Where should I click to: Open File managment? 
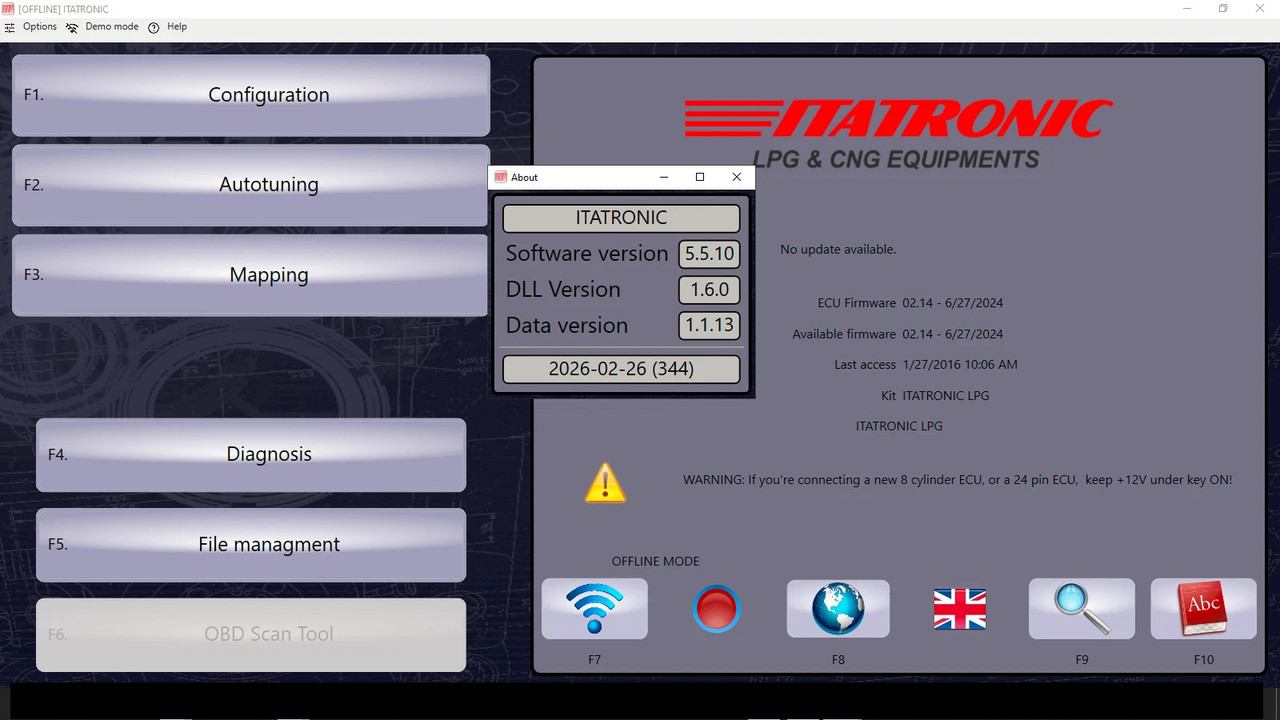(251, 545)
